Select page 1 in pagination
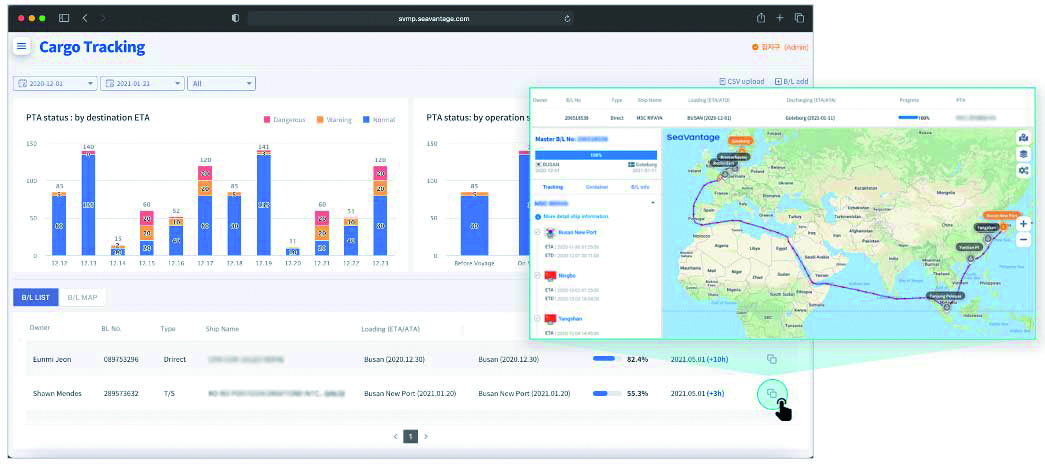The image size is (1045, 466). [x=411, y=437]
